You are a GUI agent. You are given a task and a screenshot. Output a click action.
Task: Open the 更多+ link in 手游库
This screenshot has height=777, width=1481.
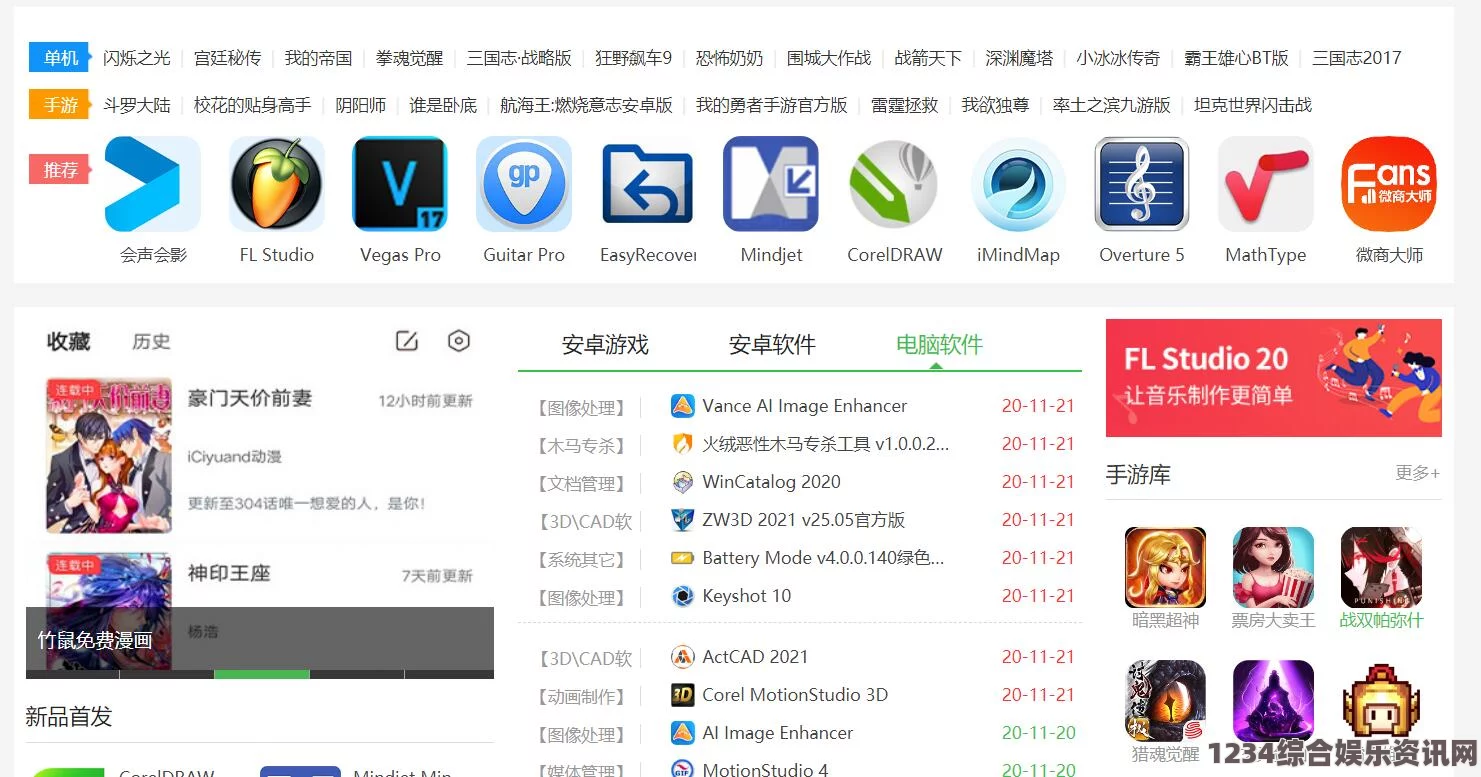point(1418,473)
